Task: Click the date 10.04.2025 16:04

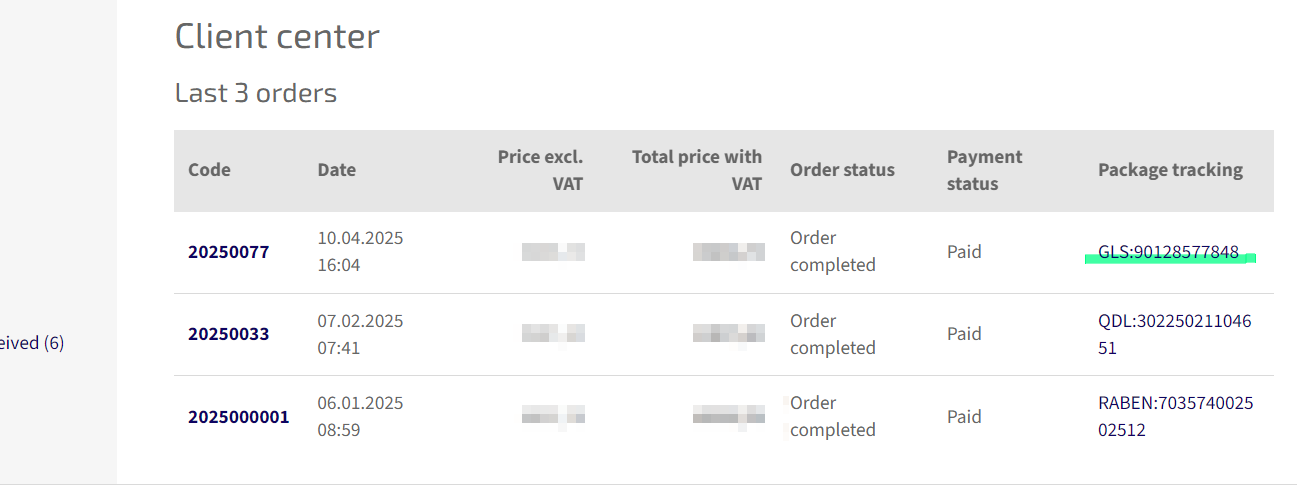Action: tap(359, 252)
